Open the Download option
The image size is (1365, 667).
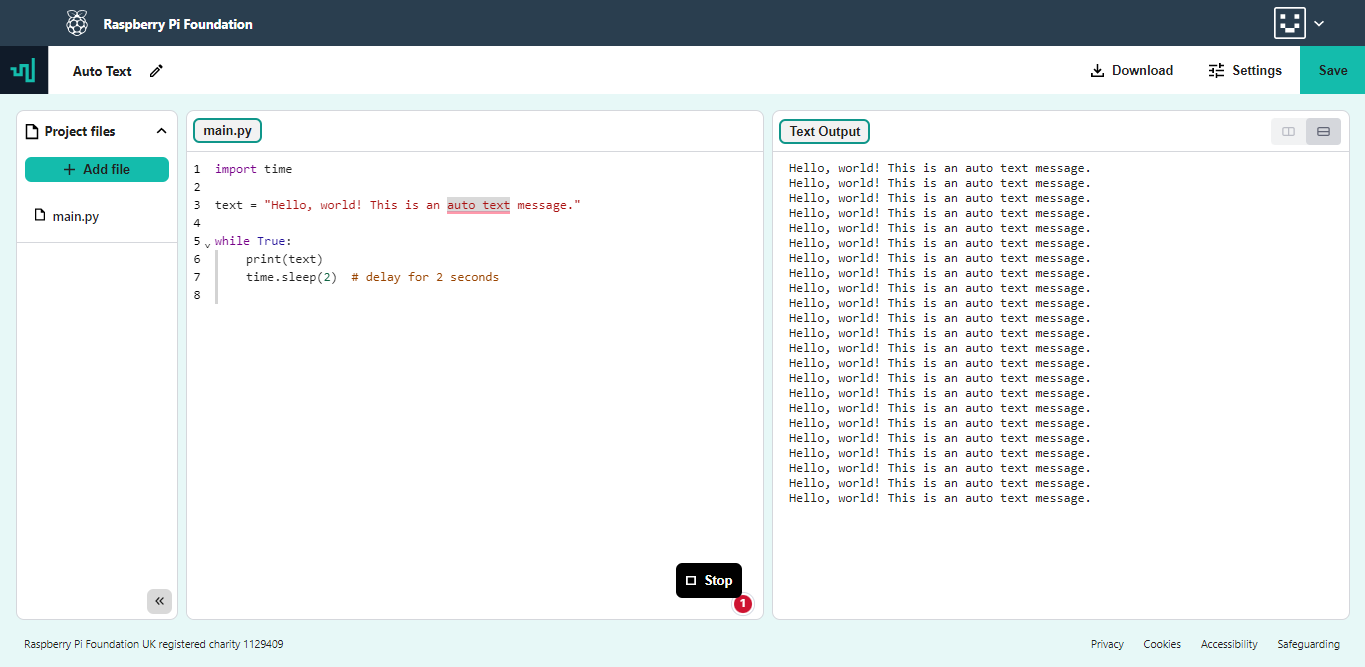[1131, 70]
